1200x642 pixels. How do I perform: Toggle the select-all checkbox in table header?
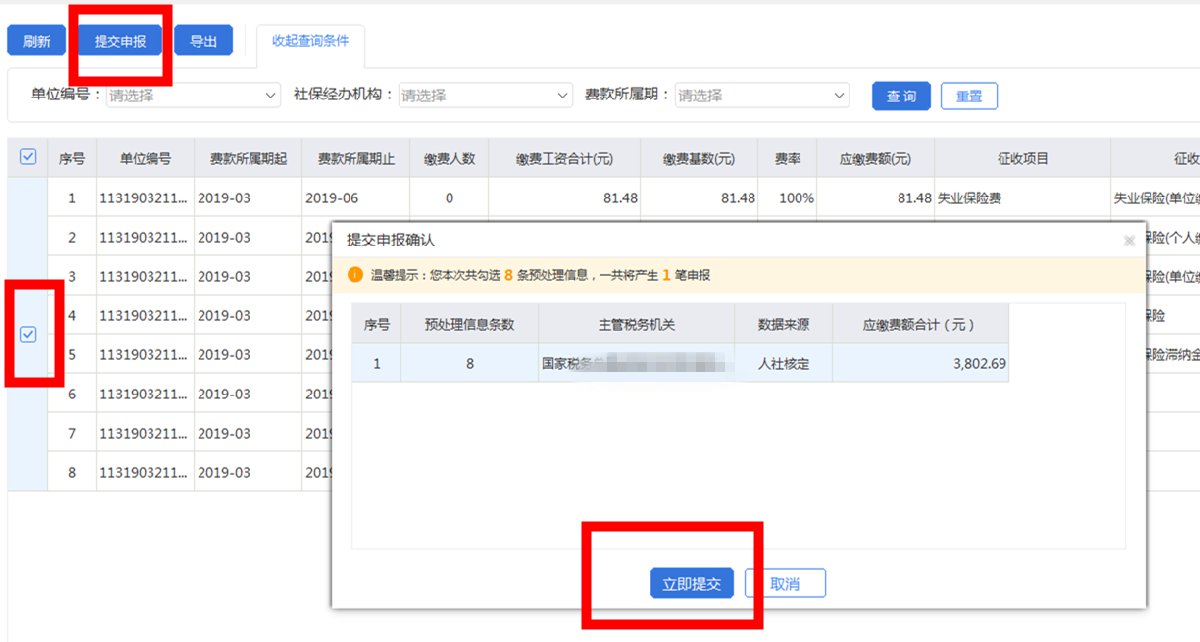point(28,157)
